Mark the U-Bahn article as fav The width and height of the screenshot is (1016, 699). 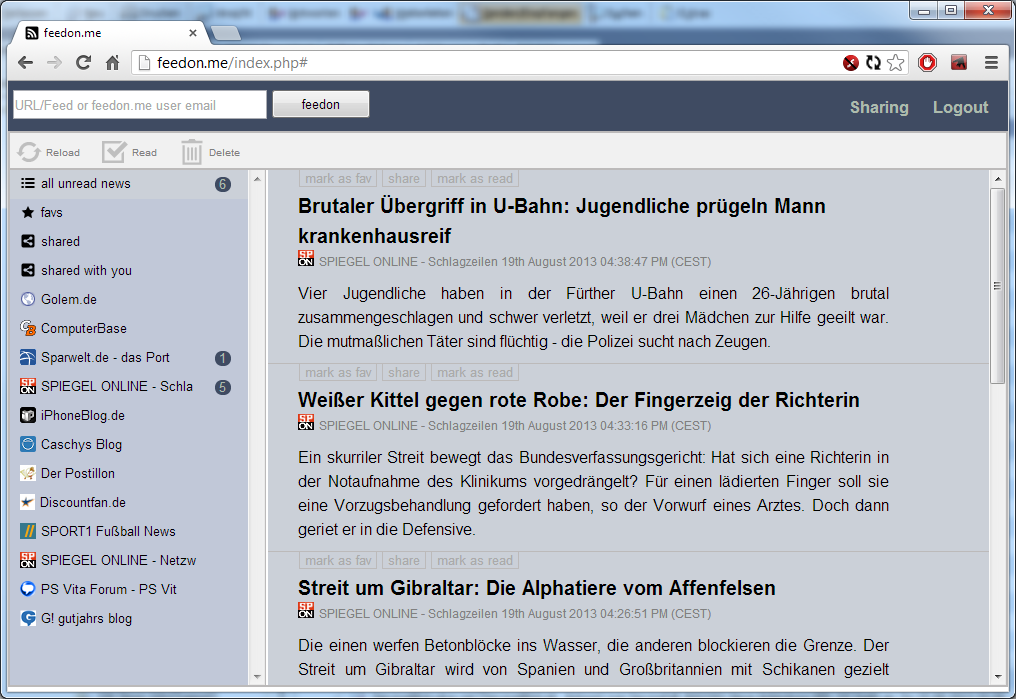click(338, 178)
